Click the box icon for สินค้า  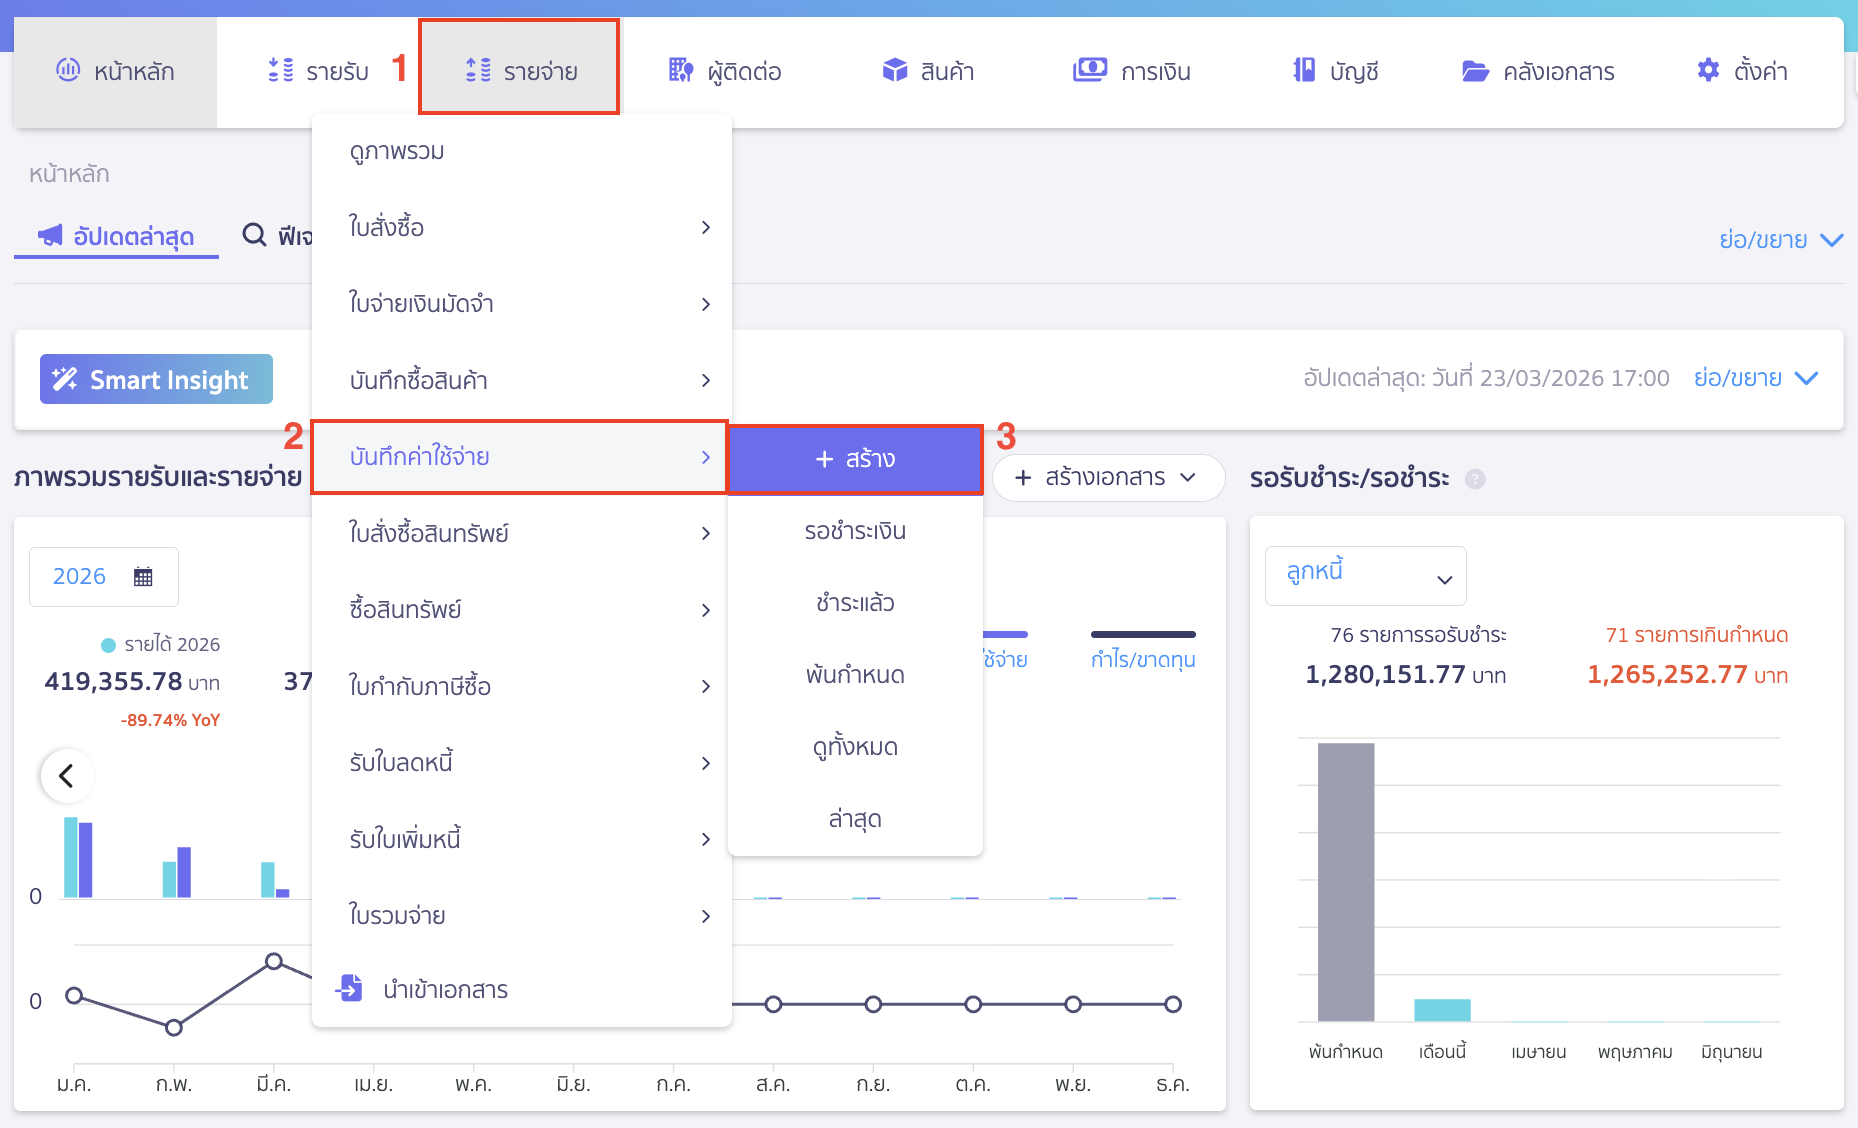pos(894,70)
